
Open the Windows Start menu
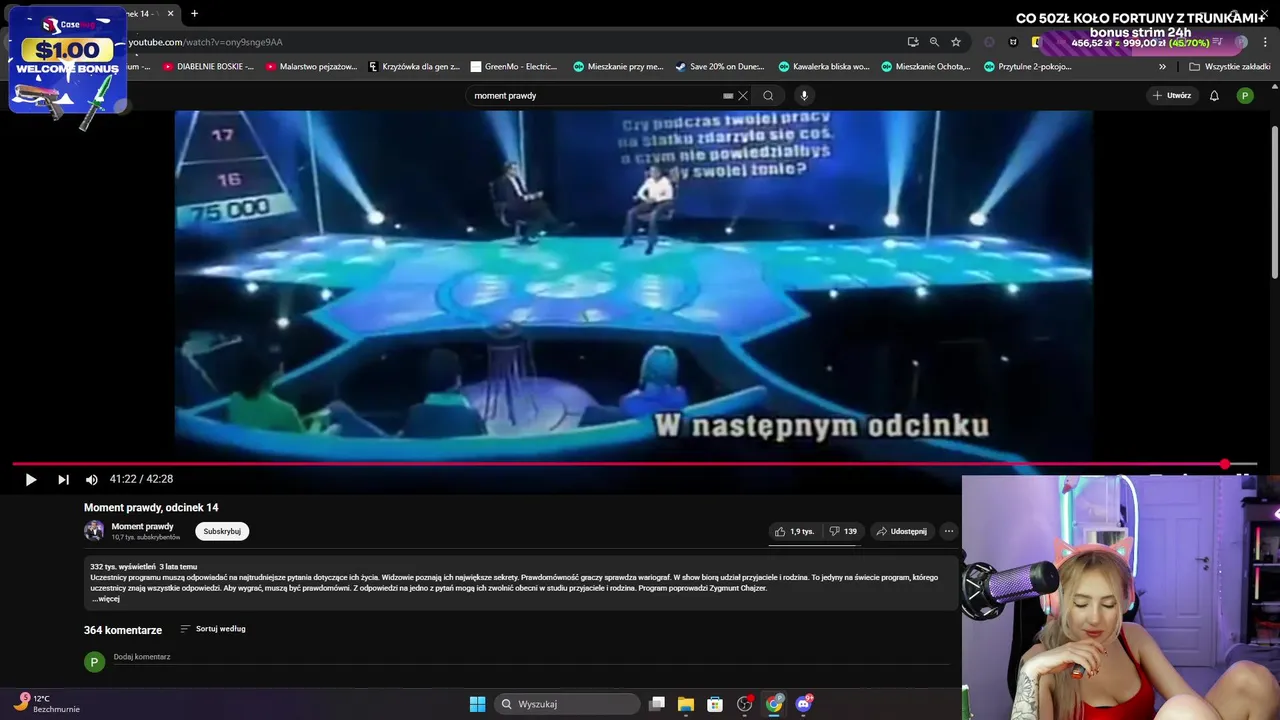point(477,704)
